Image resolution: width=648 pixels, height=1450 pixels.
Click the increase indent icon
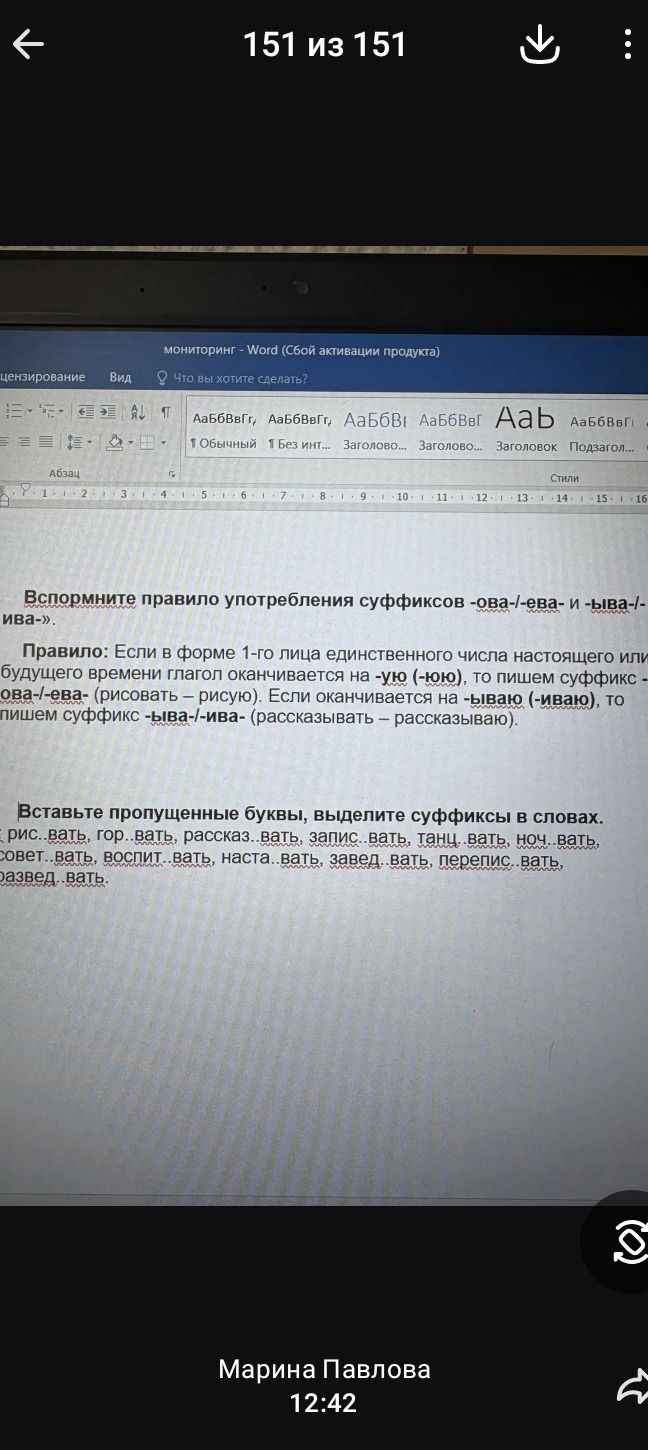coord(107,412)
